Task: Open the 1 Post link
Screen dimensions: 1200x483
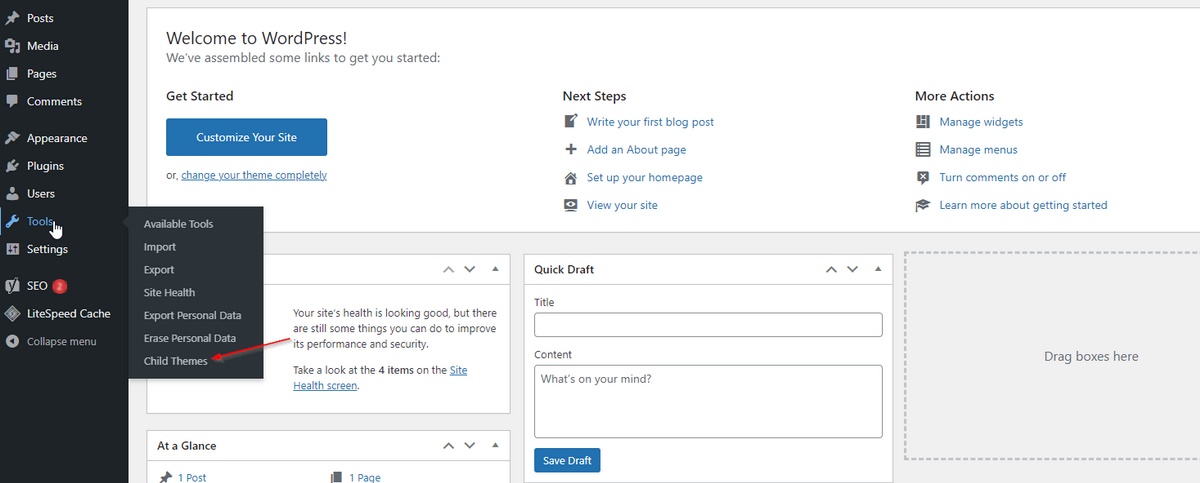Action: tap(192, 478)
